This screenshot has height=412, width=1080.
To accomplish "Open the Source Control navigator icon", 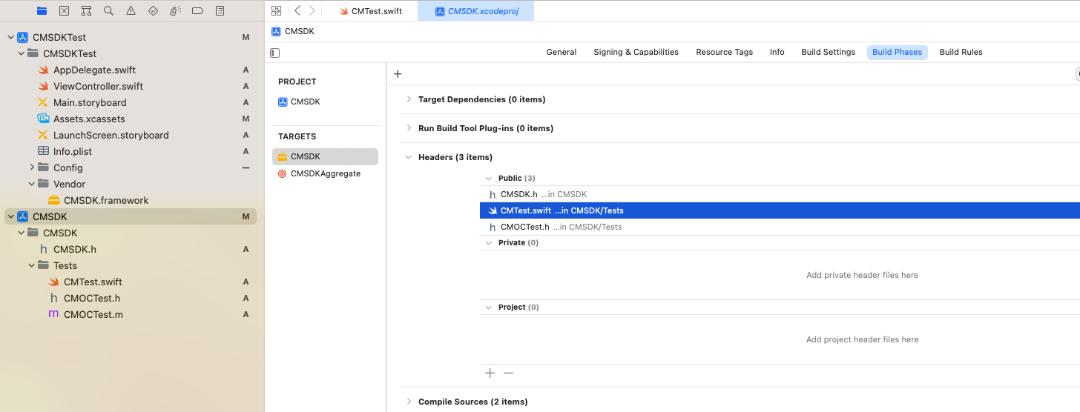I will pos(64,11).
